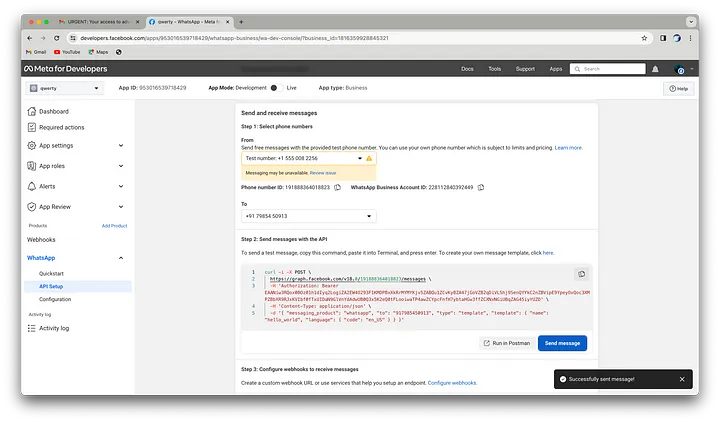The width and height of the screenshot is (720, 423).
Task: Open the profile avatar menu
Action: coord(679,69)
